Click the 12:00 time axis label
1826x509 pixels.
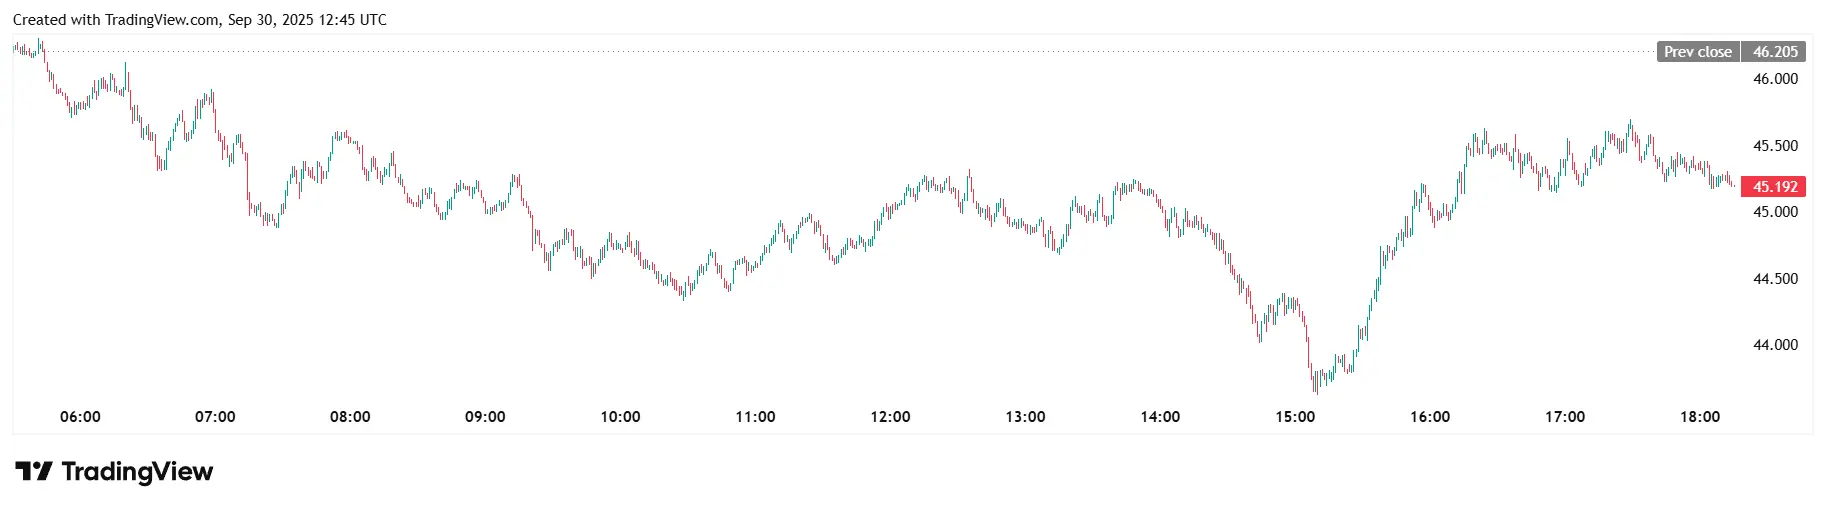[890, 417]
